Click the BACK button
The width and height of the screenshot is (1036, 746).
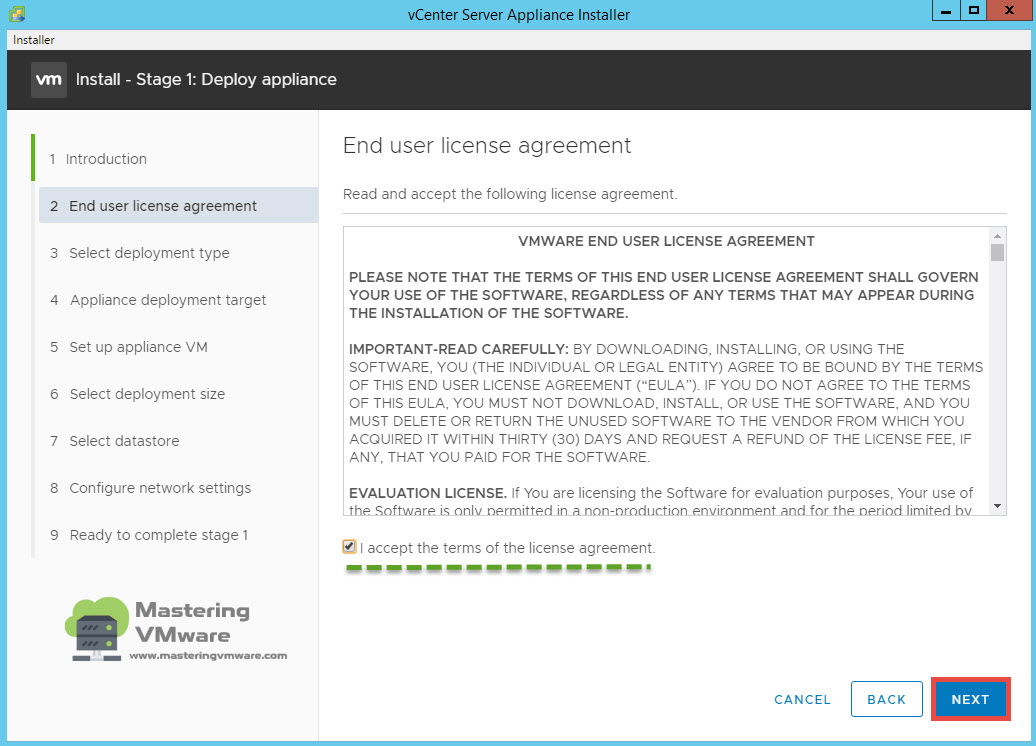point(887,699)
